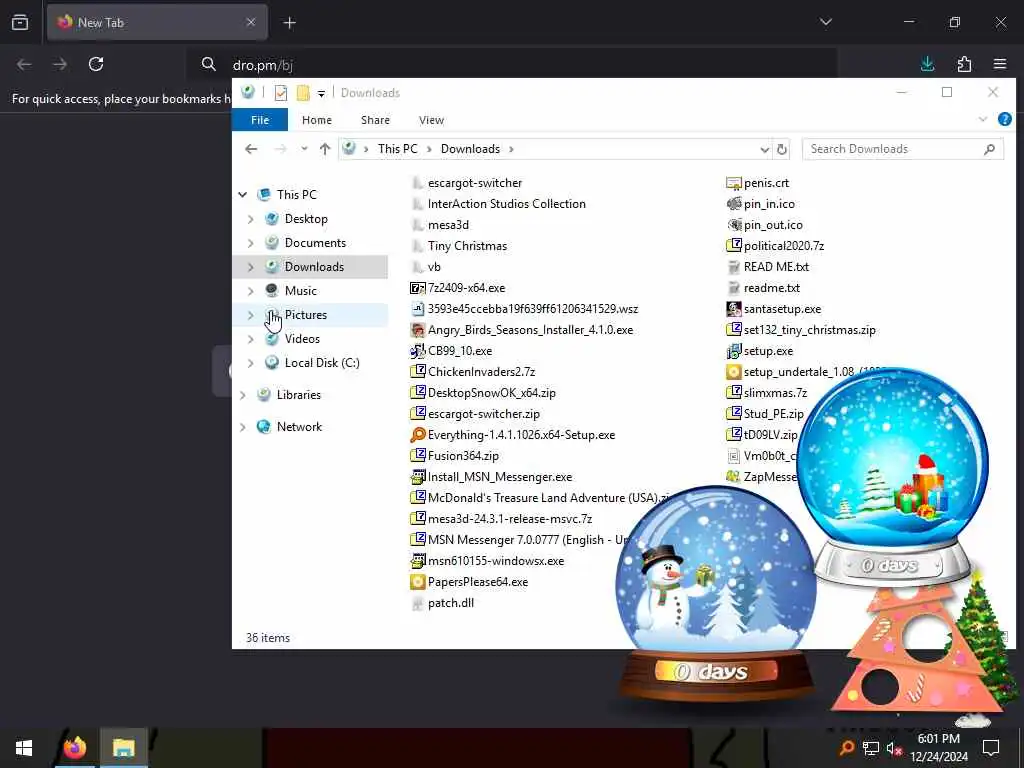The height and width of the screenshot is (768, 1024).
Task: Go back in Explorer navigation
Action: [251, 149]
